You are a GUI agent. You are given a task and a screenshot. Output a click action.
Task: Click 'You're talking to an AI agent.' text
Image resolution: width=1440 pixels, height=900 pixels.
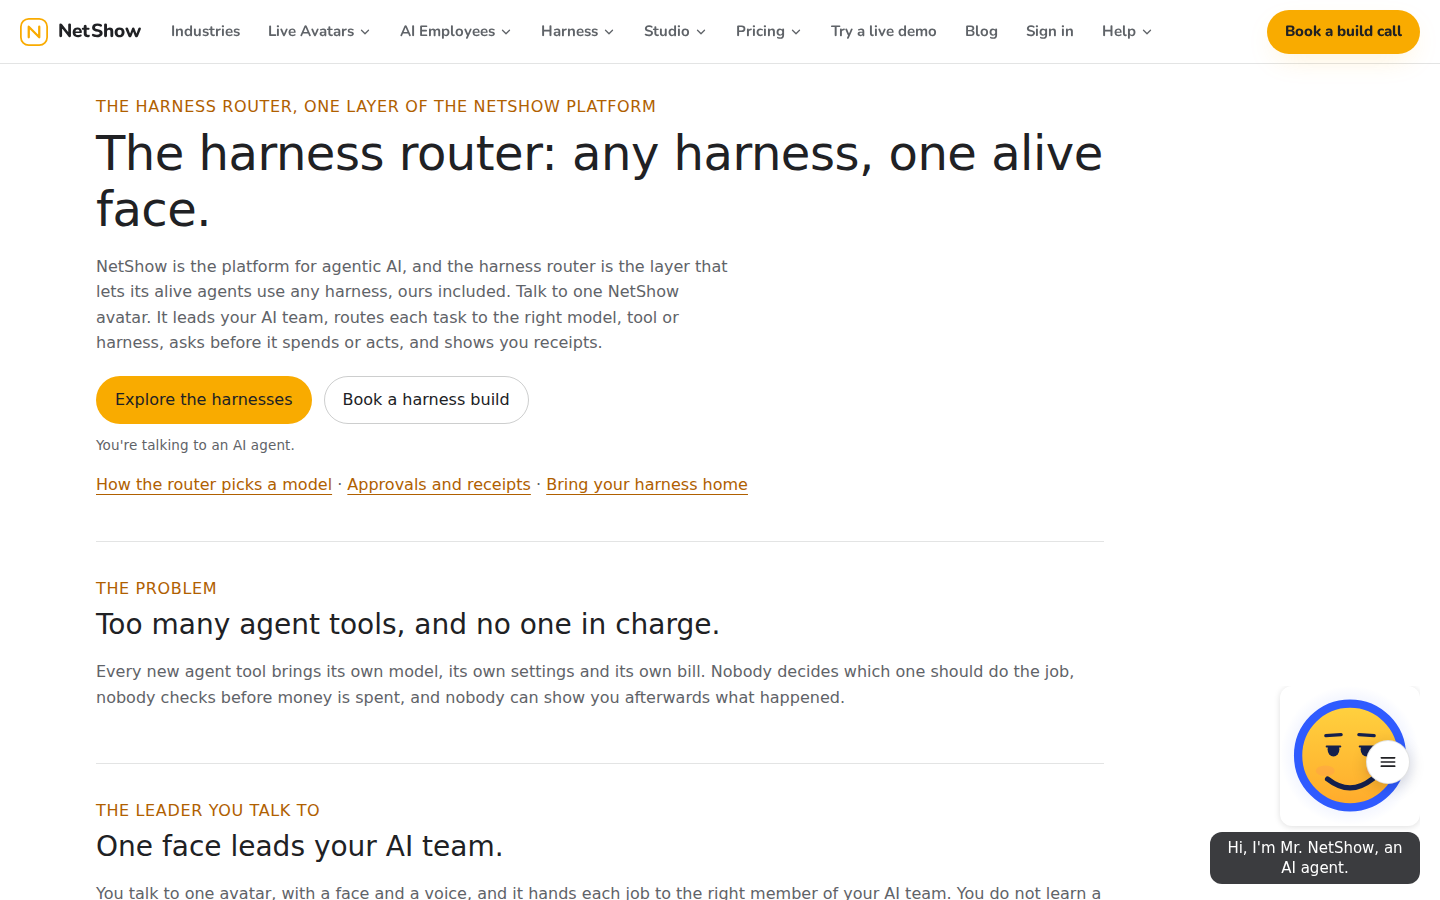click(195, 445)
